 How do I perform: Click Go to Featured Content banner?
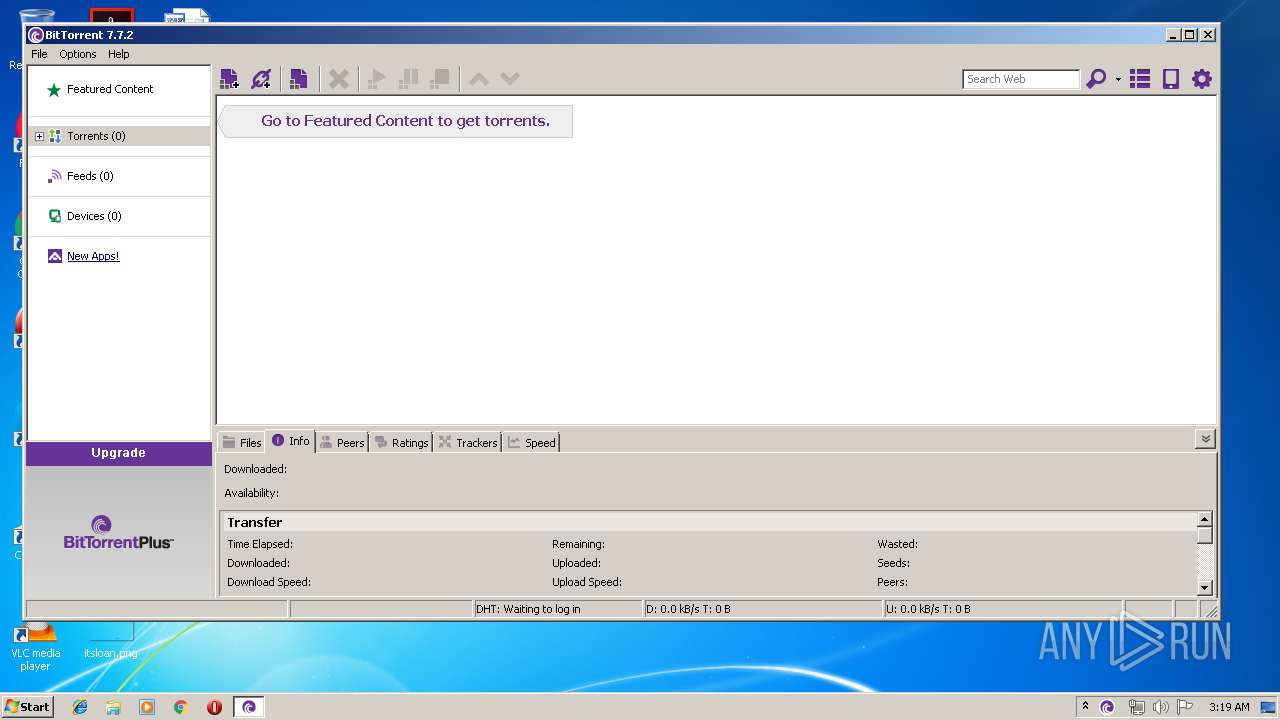[x=396, y=121]
